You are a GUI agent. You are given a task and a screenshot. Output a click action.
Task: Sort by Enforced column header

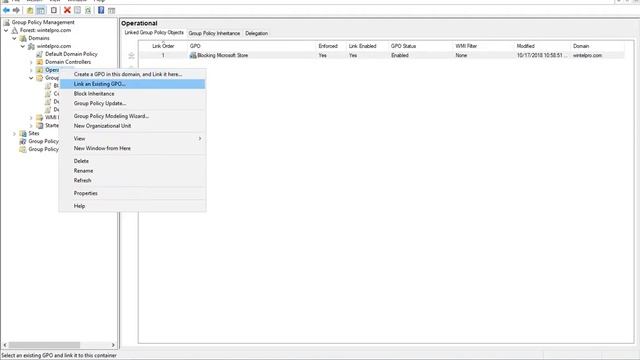click(331, 46)
